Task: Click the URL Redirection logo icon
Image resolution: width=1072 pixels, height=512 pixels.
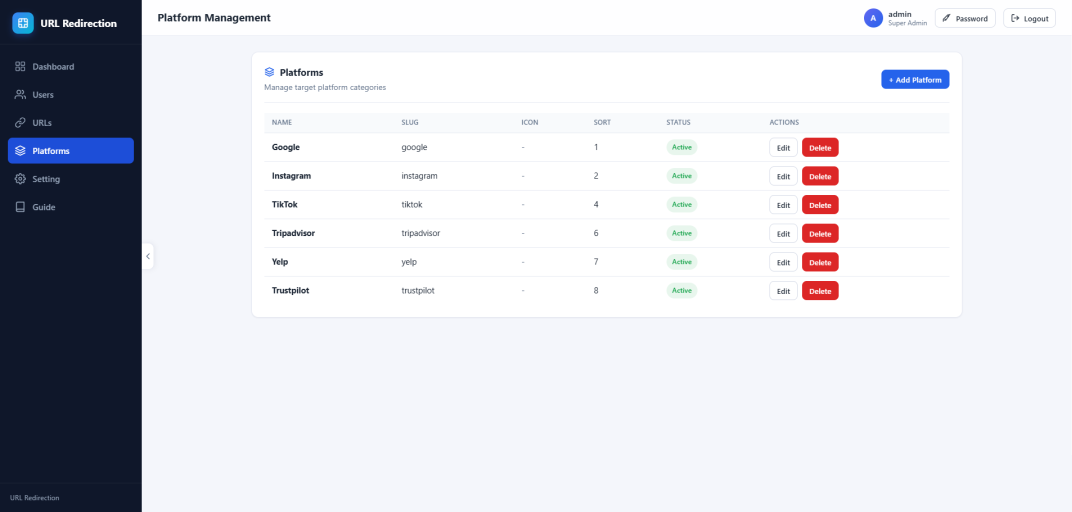Action: pos(23,23)
